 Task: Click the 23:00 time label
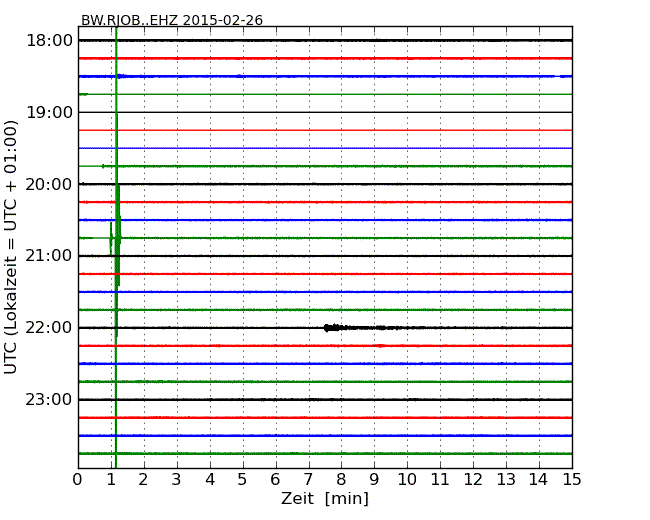coord(49,400)
